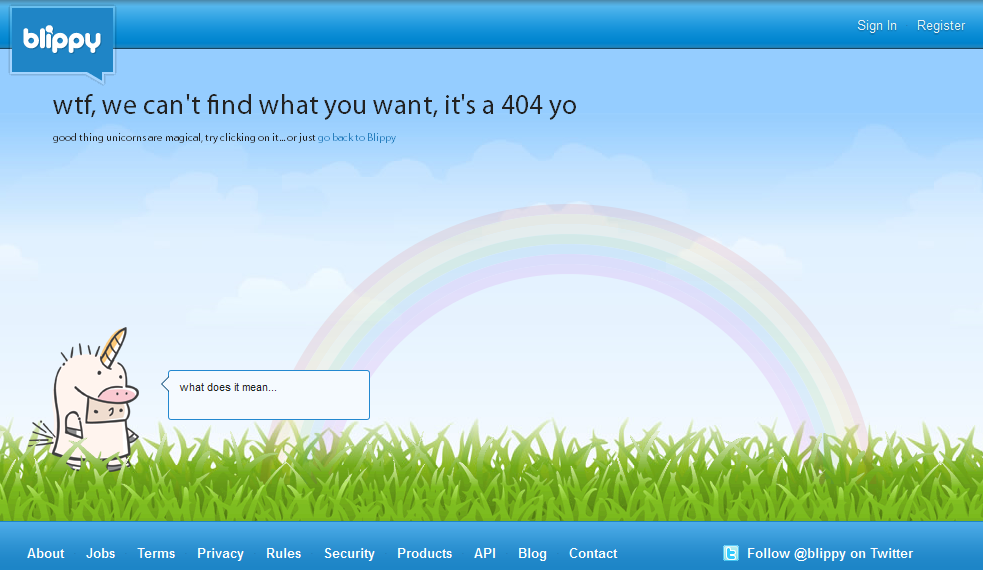This screenshot has width=983, height=570.
Task: Follow the 'go back to Blippy' link
Action: (x=357, y=137)
